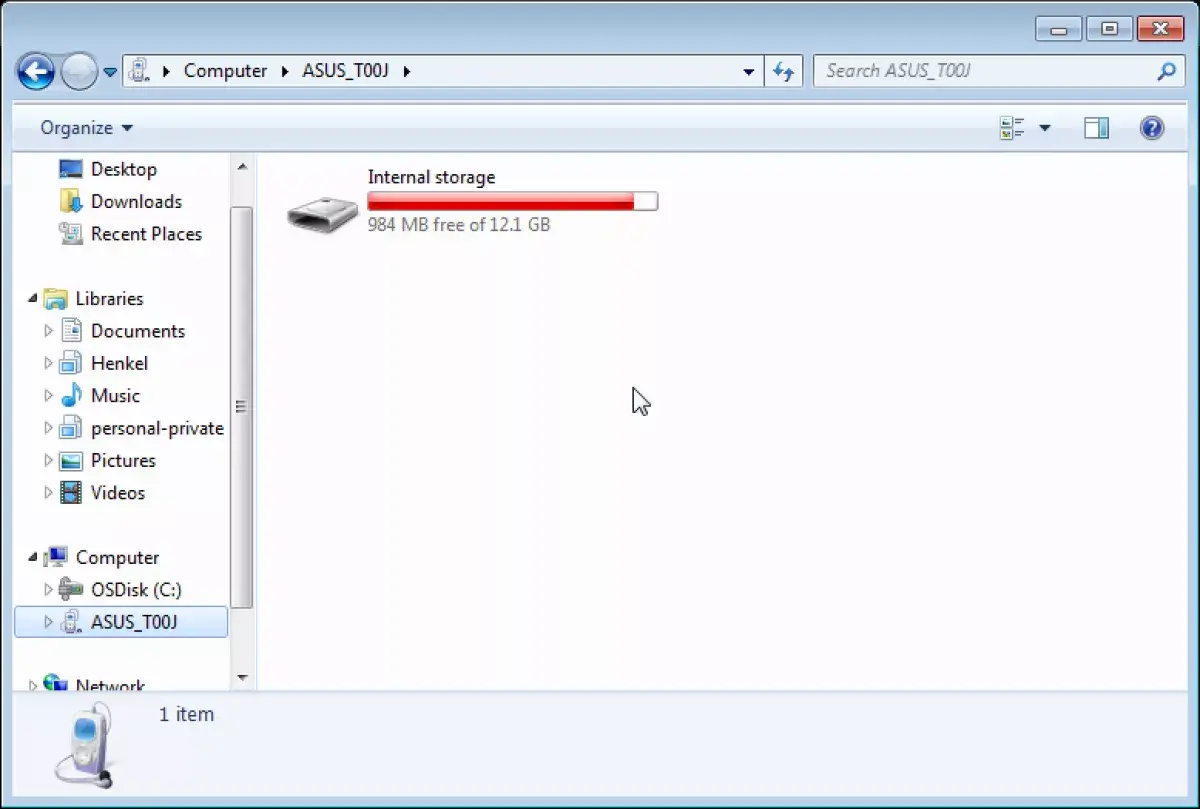Expand the Music library
Viewport: 1200px width, 809px height.
48,396
